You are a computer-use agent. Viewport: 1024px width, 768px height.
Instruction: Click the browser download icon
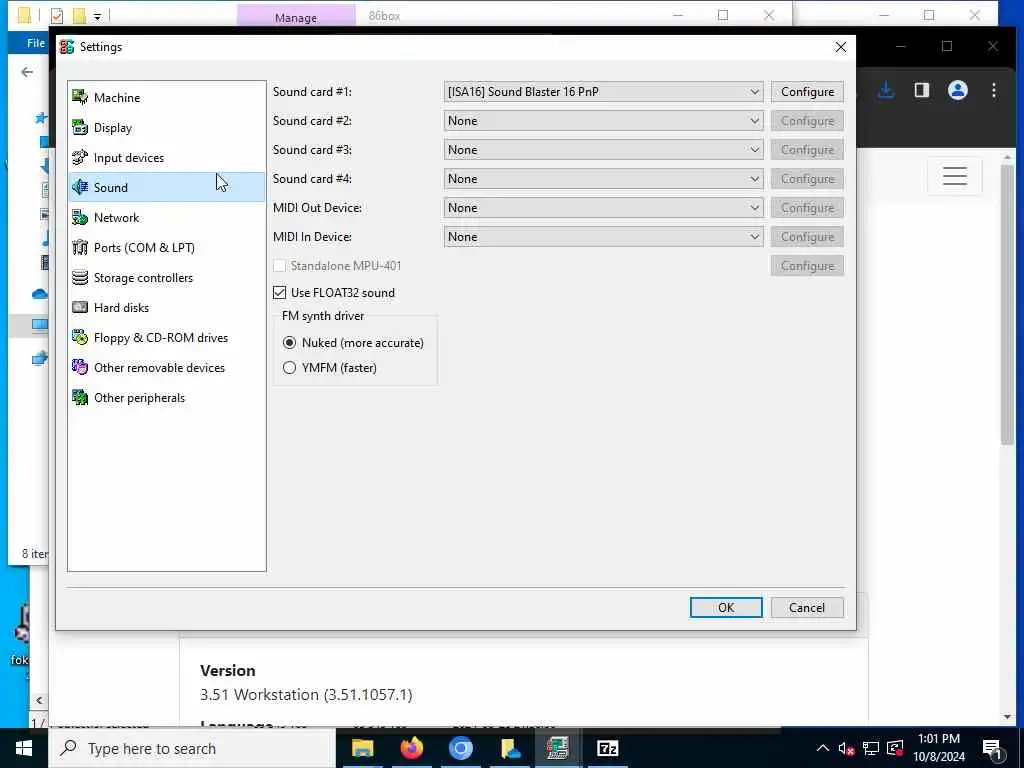point(886,90)
